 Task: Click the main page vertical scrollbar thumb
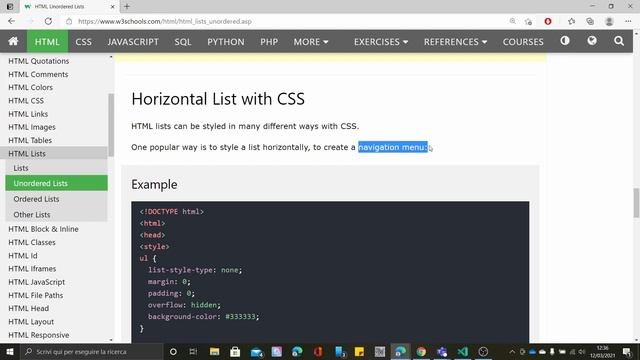[636, 203]
